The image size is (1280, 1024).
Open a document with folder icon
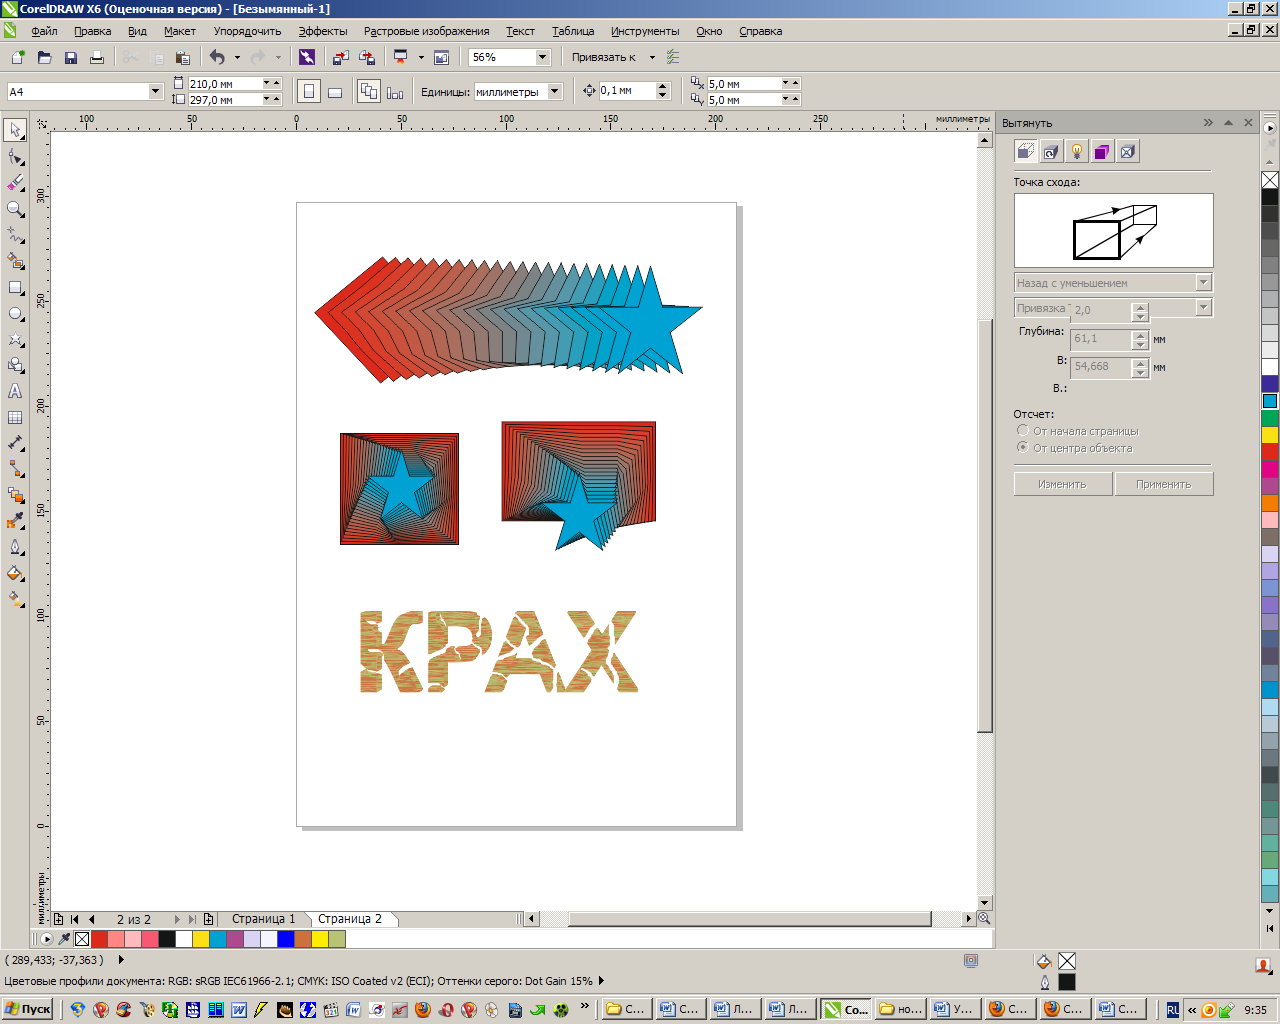coord(44,57)
